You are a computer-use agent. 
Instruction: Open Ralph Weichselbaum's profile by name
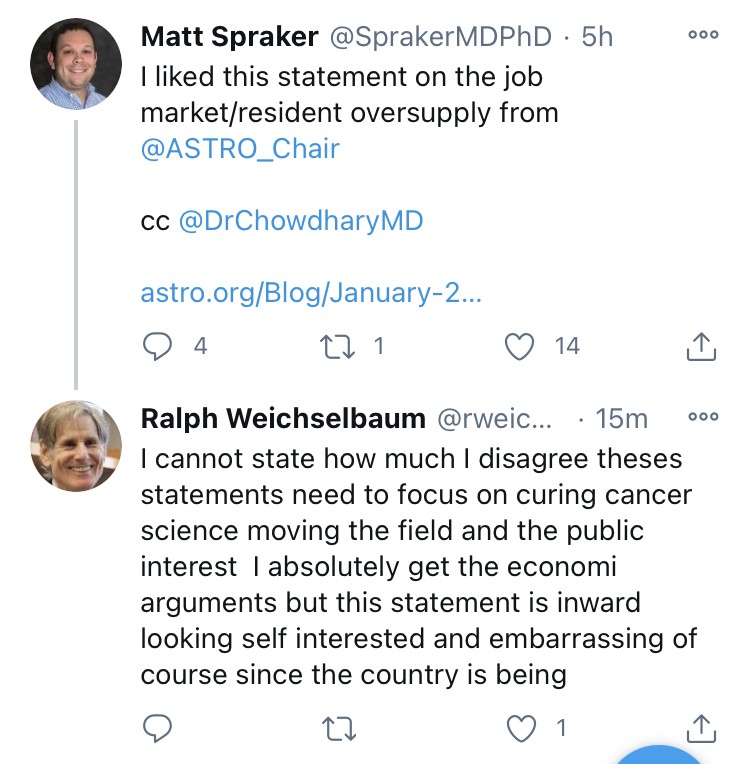(283, 419)
